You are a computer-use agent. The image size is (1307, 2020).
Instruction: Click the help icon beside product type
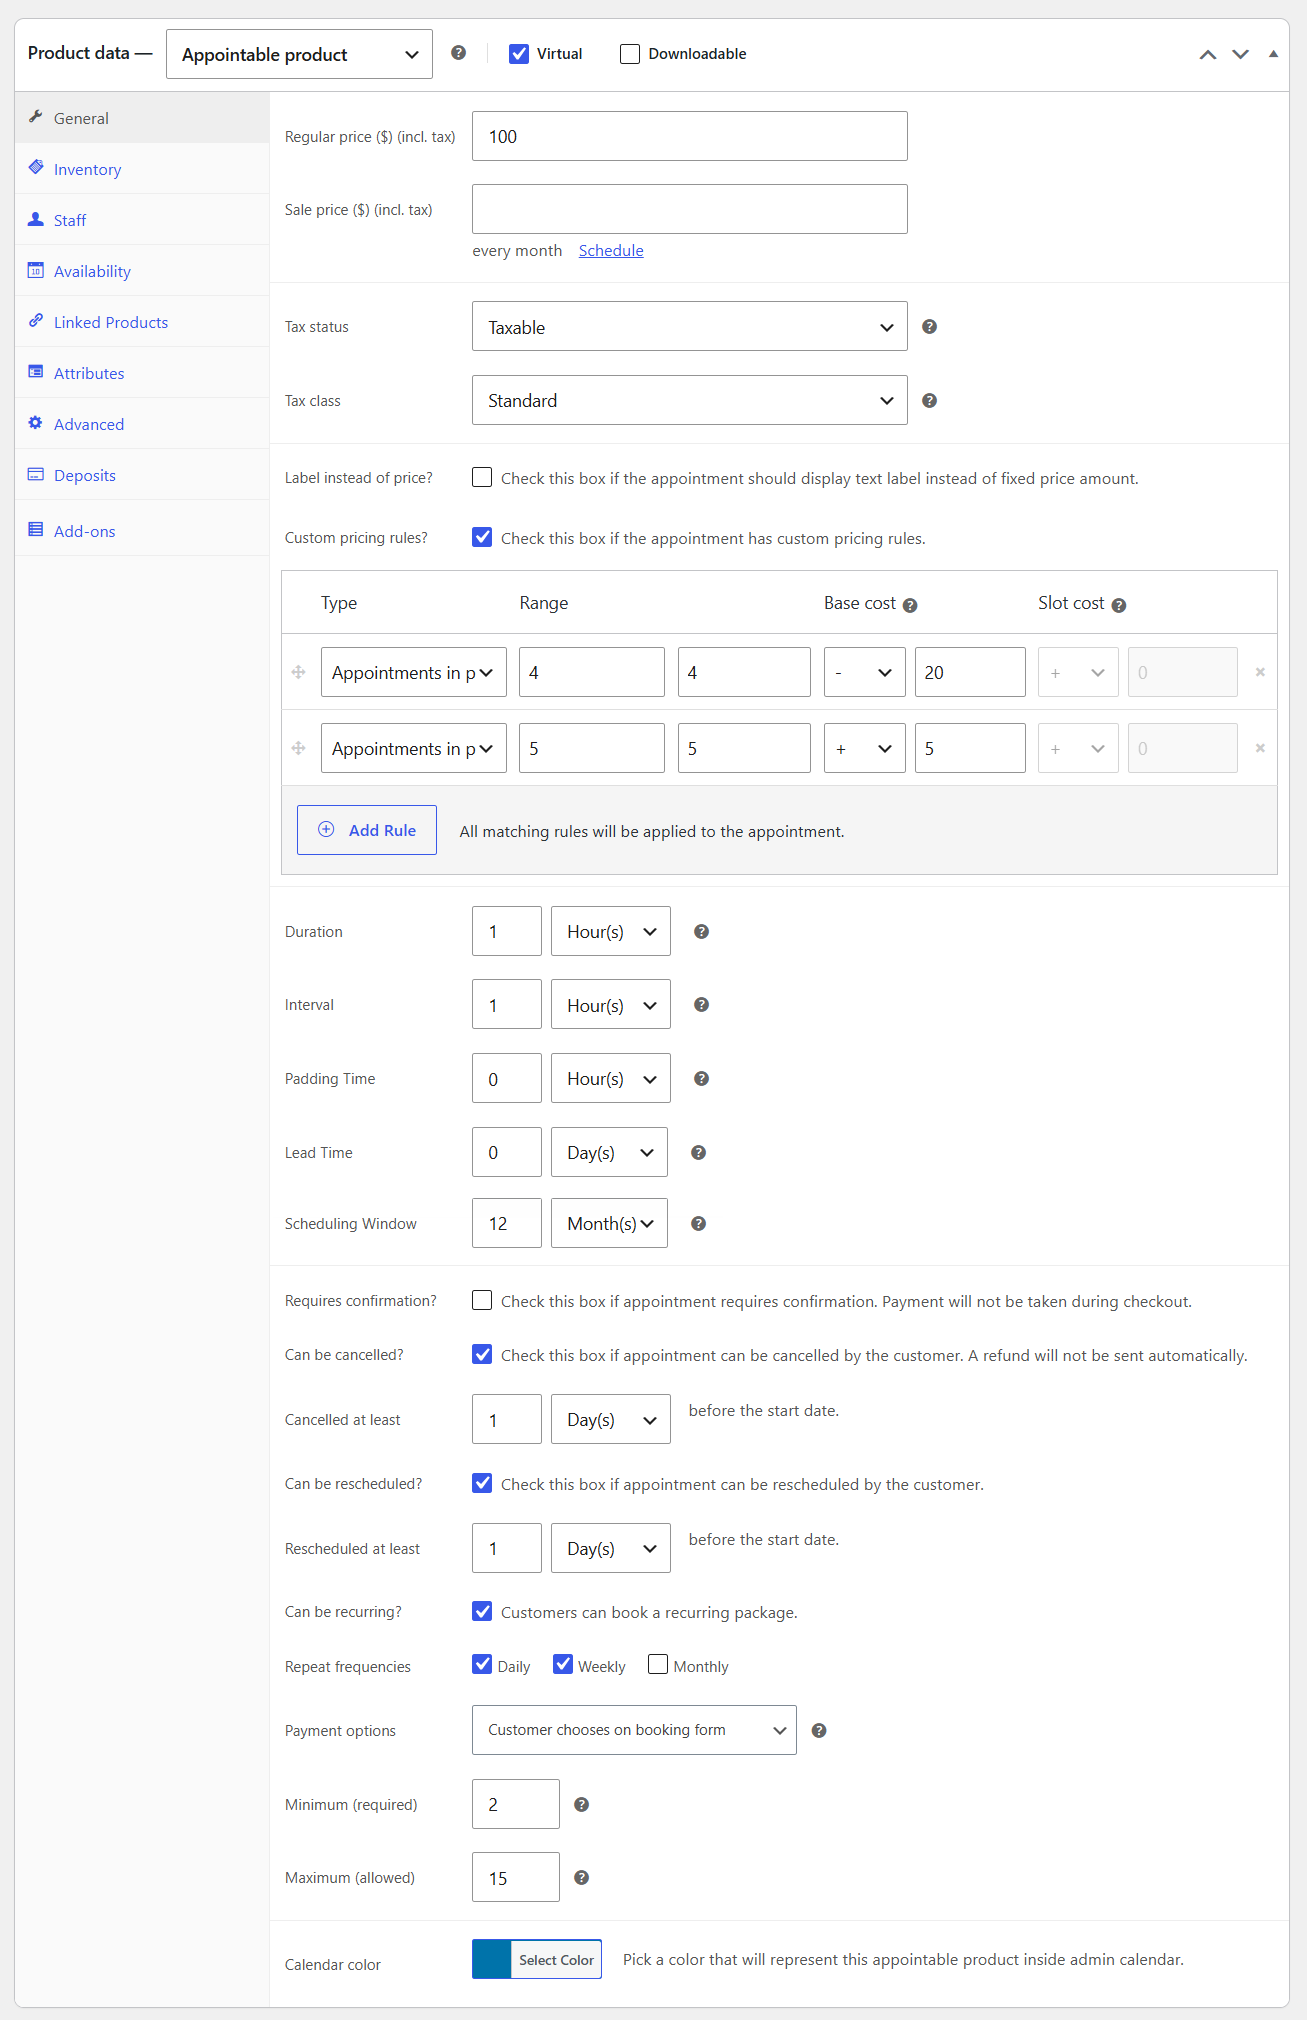point(458,53)
